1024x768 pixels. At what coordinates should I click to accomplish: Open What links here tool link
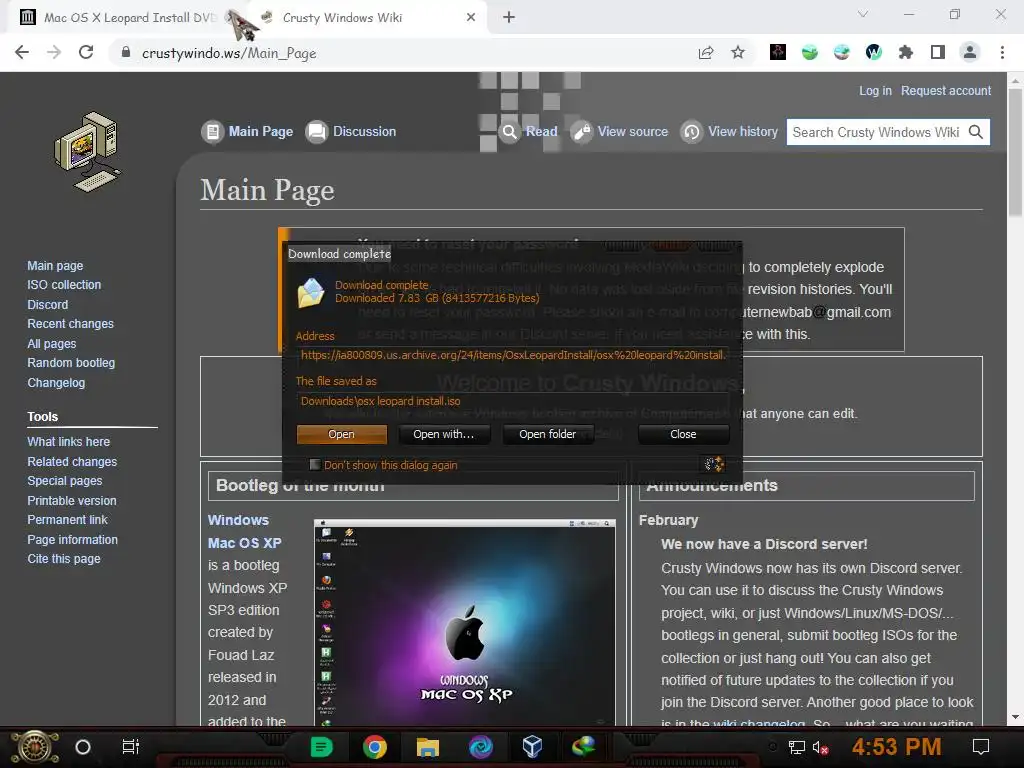69,441
